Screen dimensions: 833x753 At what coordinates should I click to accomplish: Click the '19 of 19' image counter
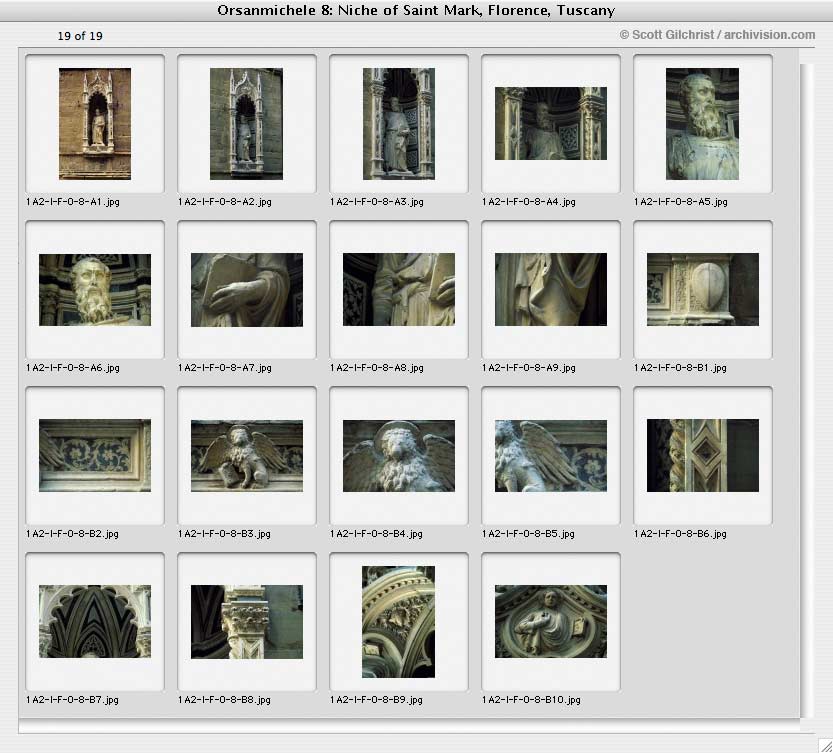pyautogui.click(x=80, y=36)
